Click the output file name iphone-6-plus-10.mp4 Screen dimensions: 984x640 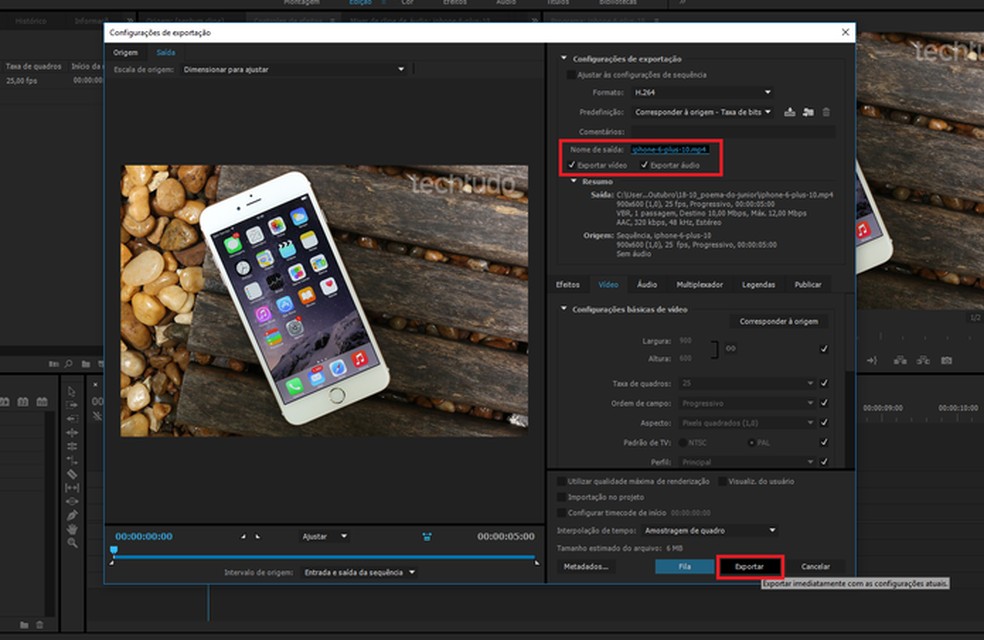pyautogui.click(x=670, y=149)
